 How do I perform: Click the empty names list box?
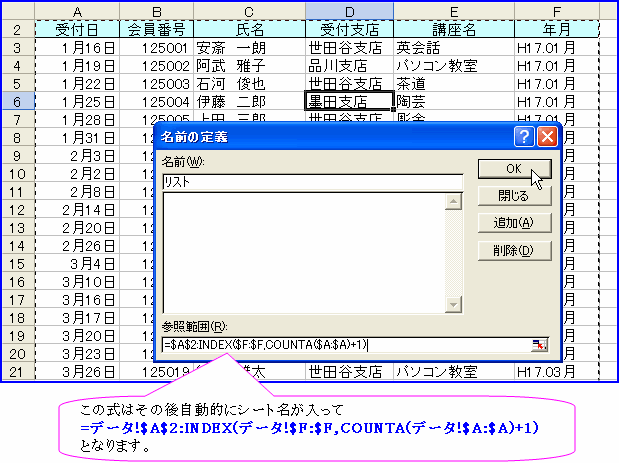click(304, 253)
